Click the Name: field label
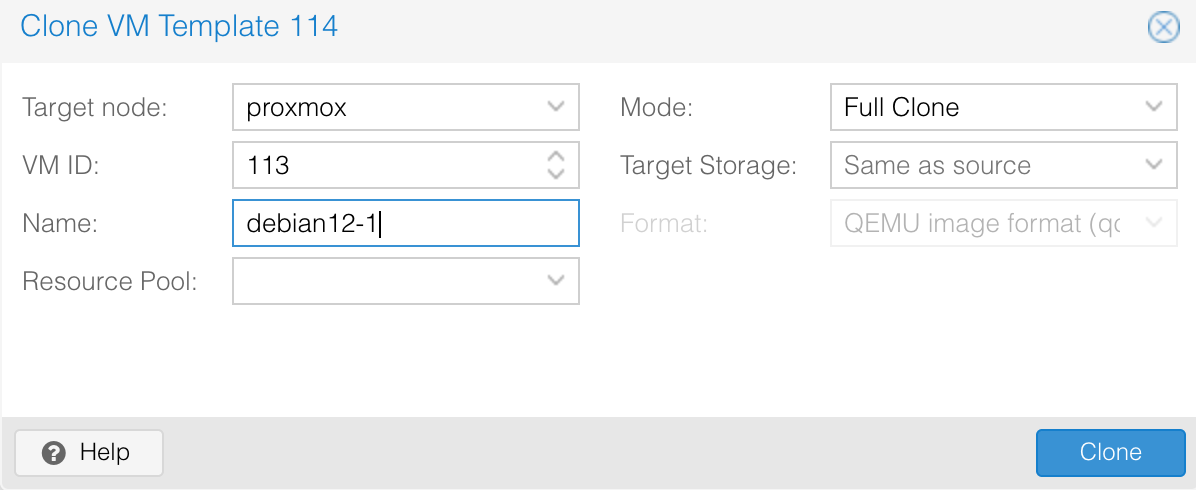1196x490 pixels. pyautogui.click(x=59, y=223)
